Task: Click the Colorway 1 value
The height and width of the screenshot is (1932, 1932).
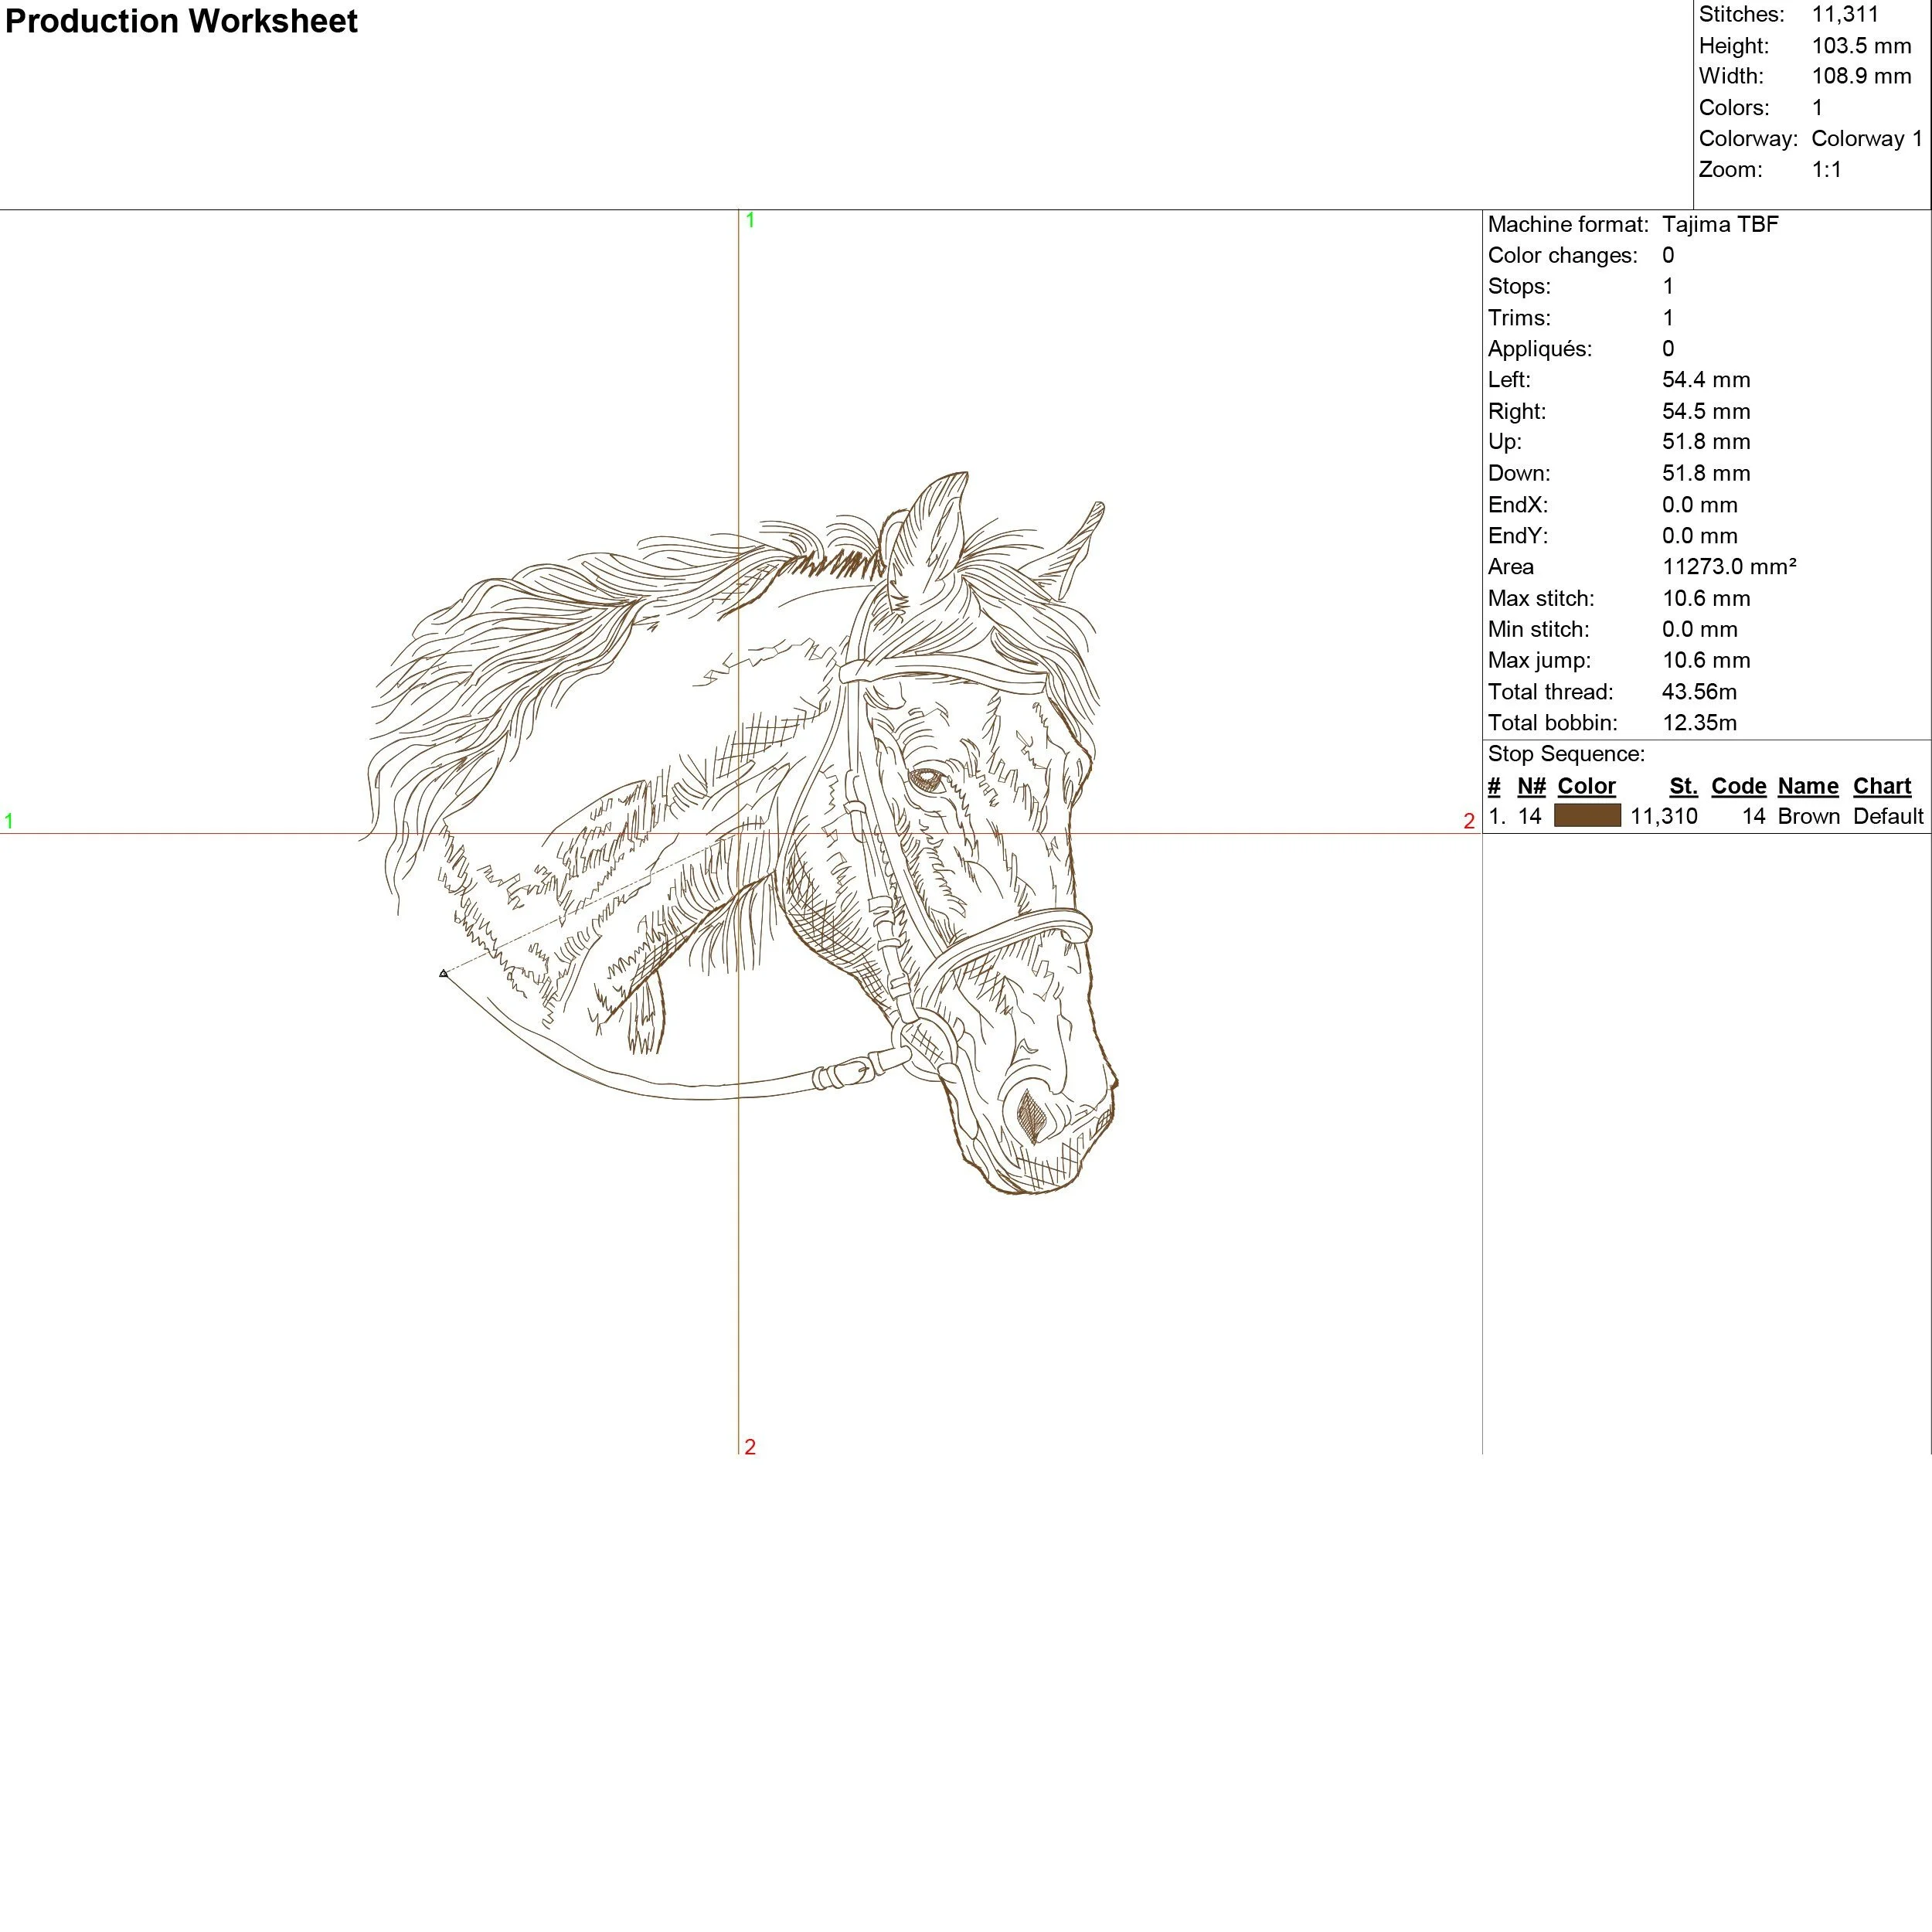Action: [1866, 138]
